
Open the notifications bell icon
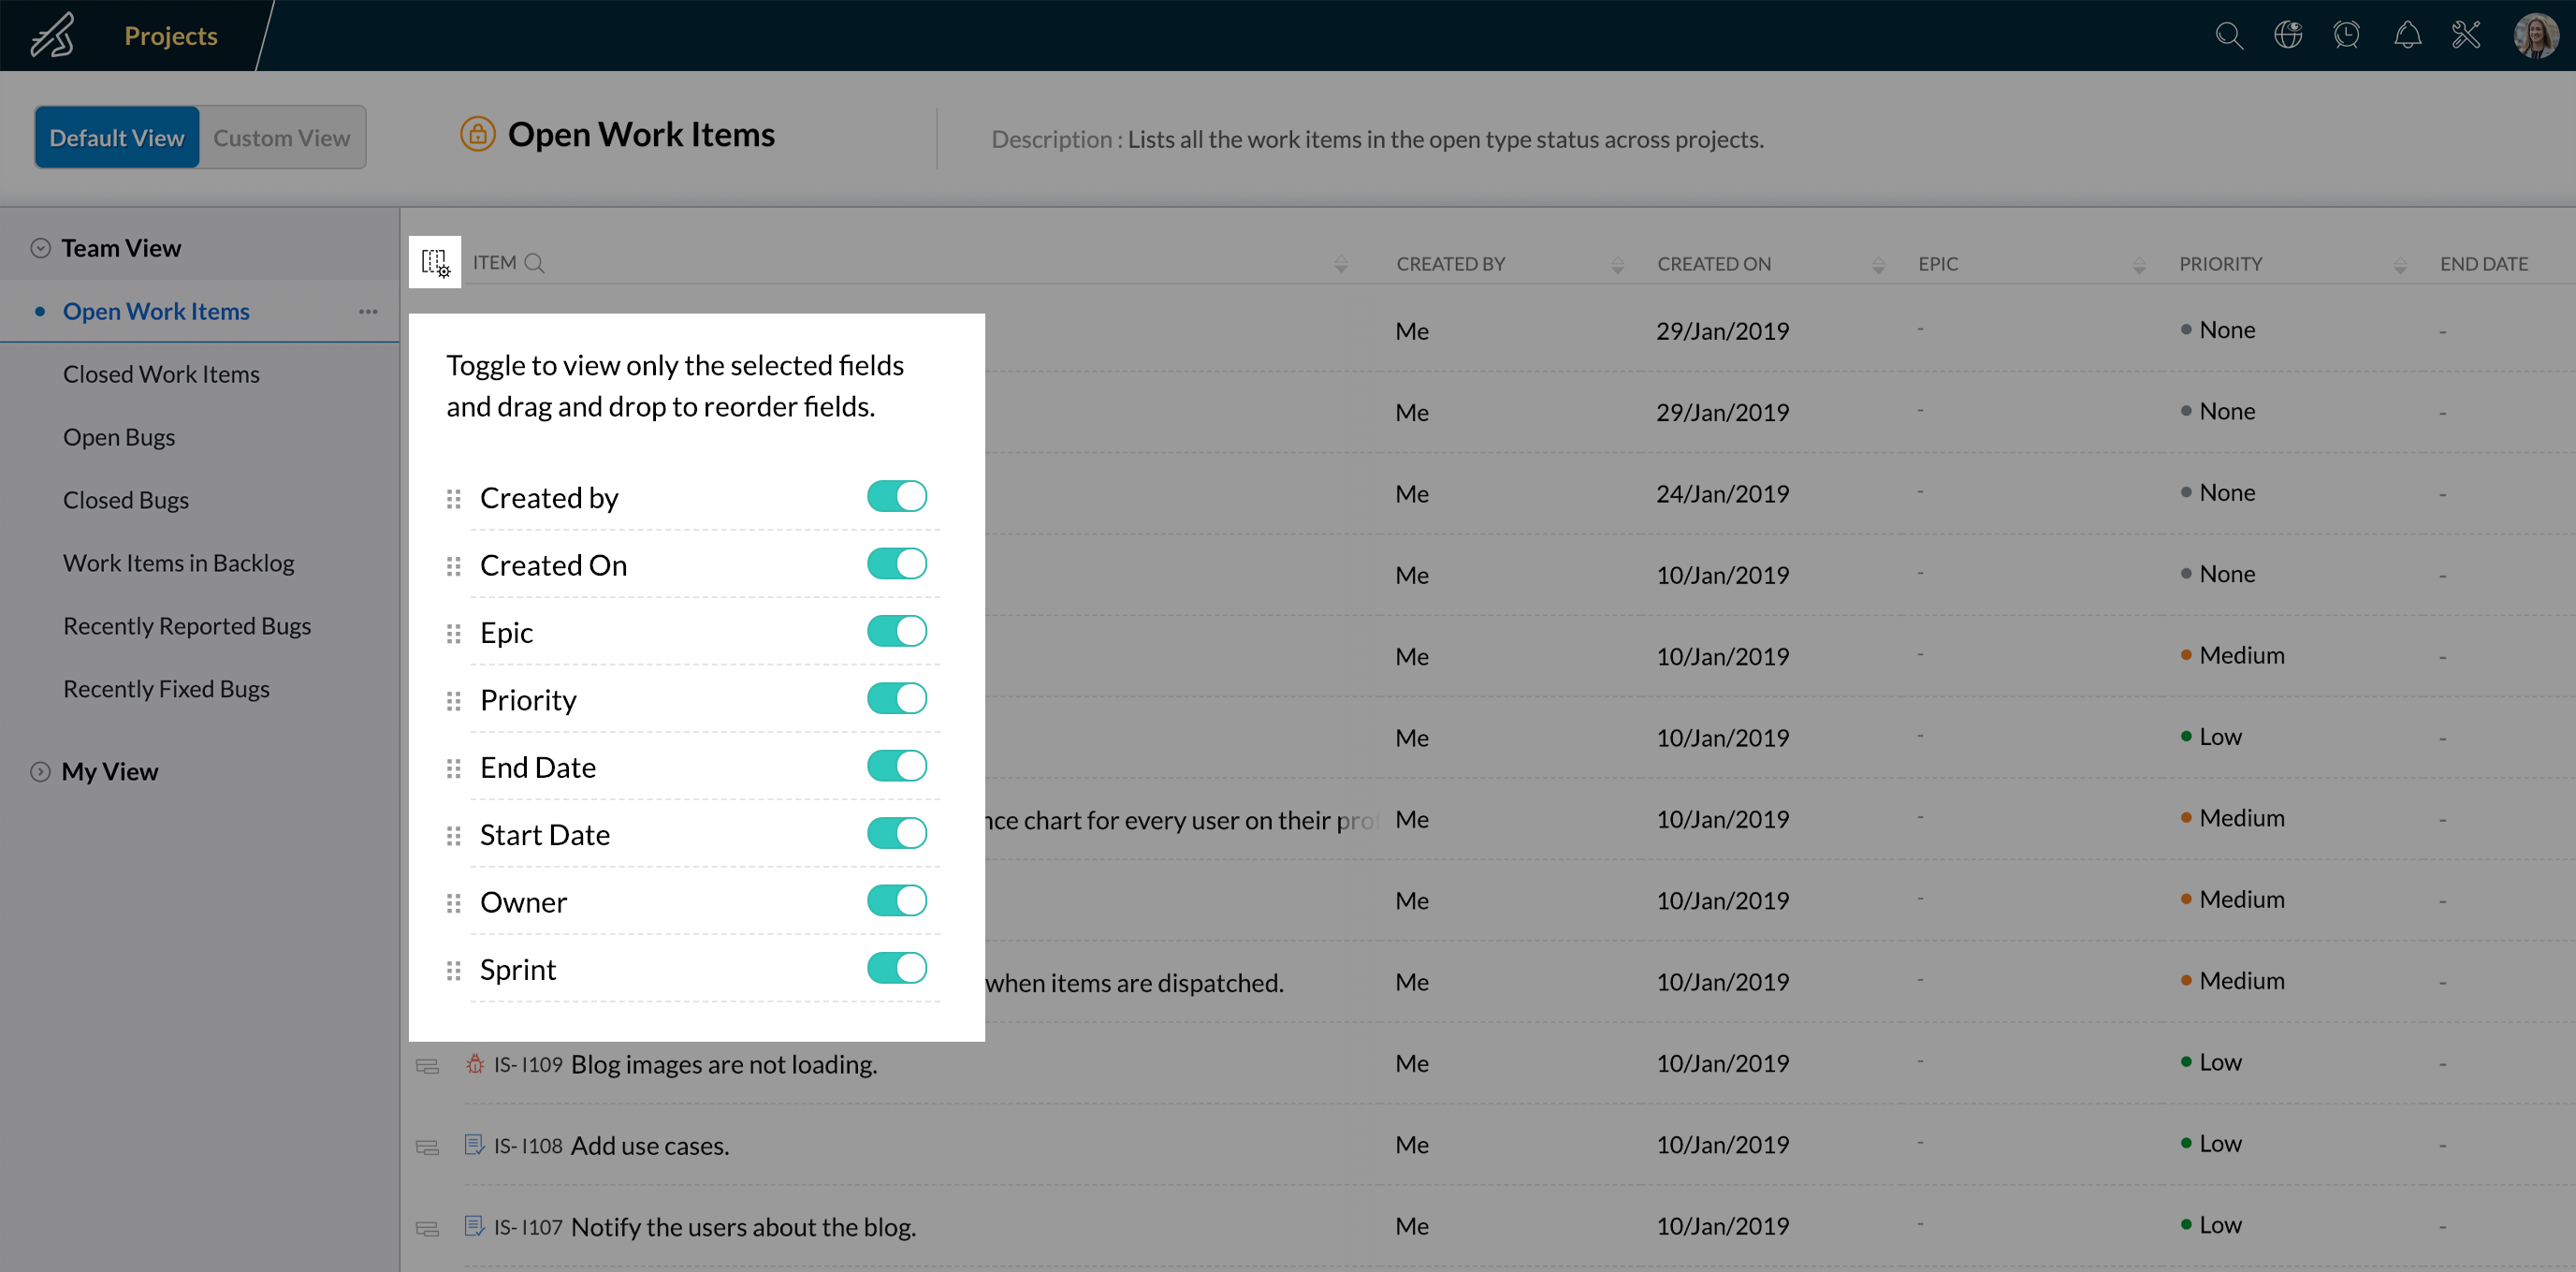(2407, 36)
